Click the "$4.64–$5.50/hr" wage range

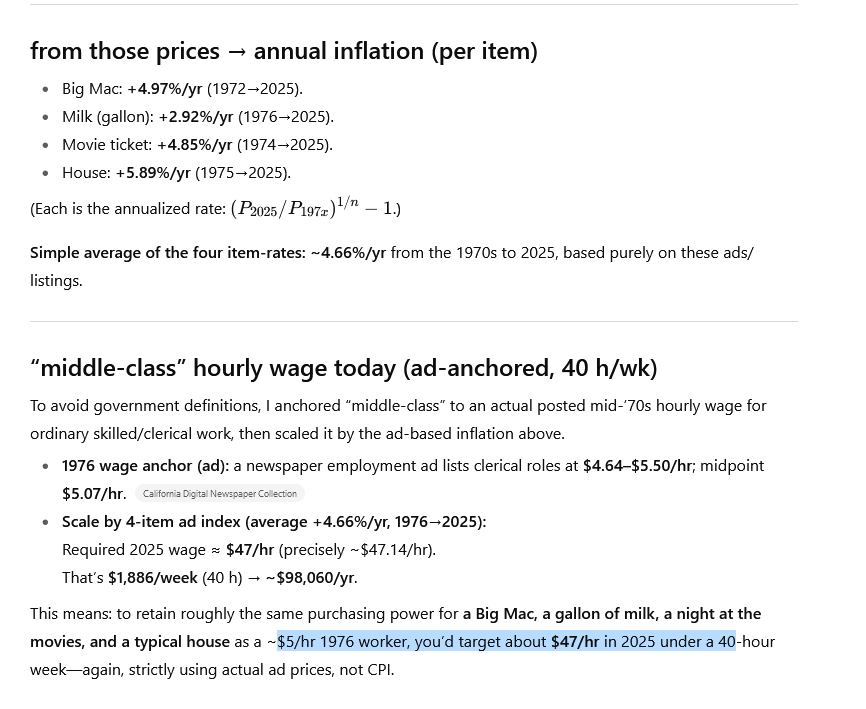[637, 466]
